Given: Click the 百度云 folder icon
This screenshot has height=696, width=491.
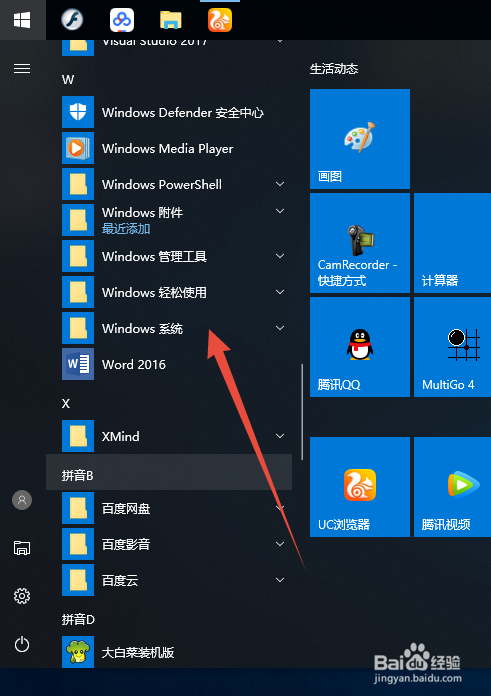Looking at the screenshot, I should (78, 580).
